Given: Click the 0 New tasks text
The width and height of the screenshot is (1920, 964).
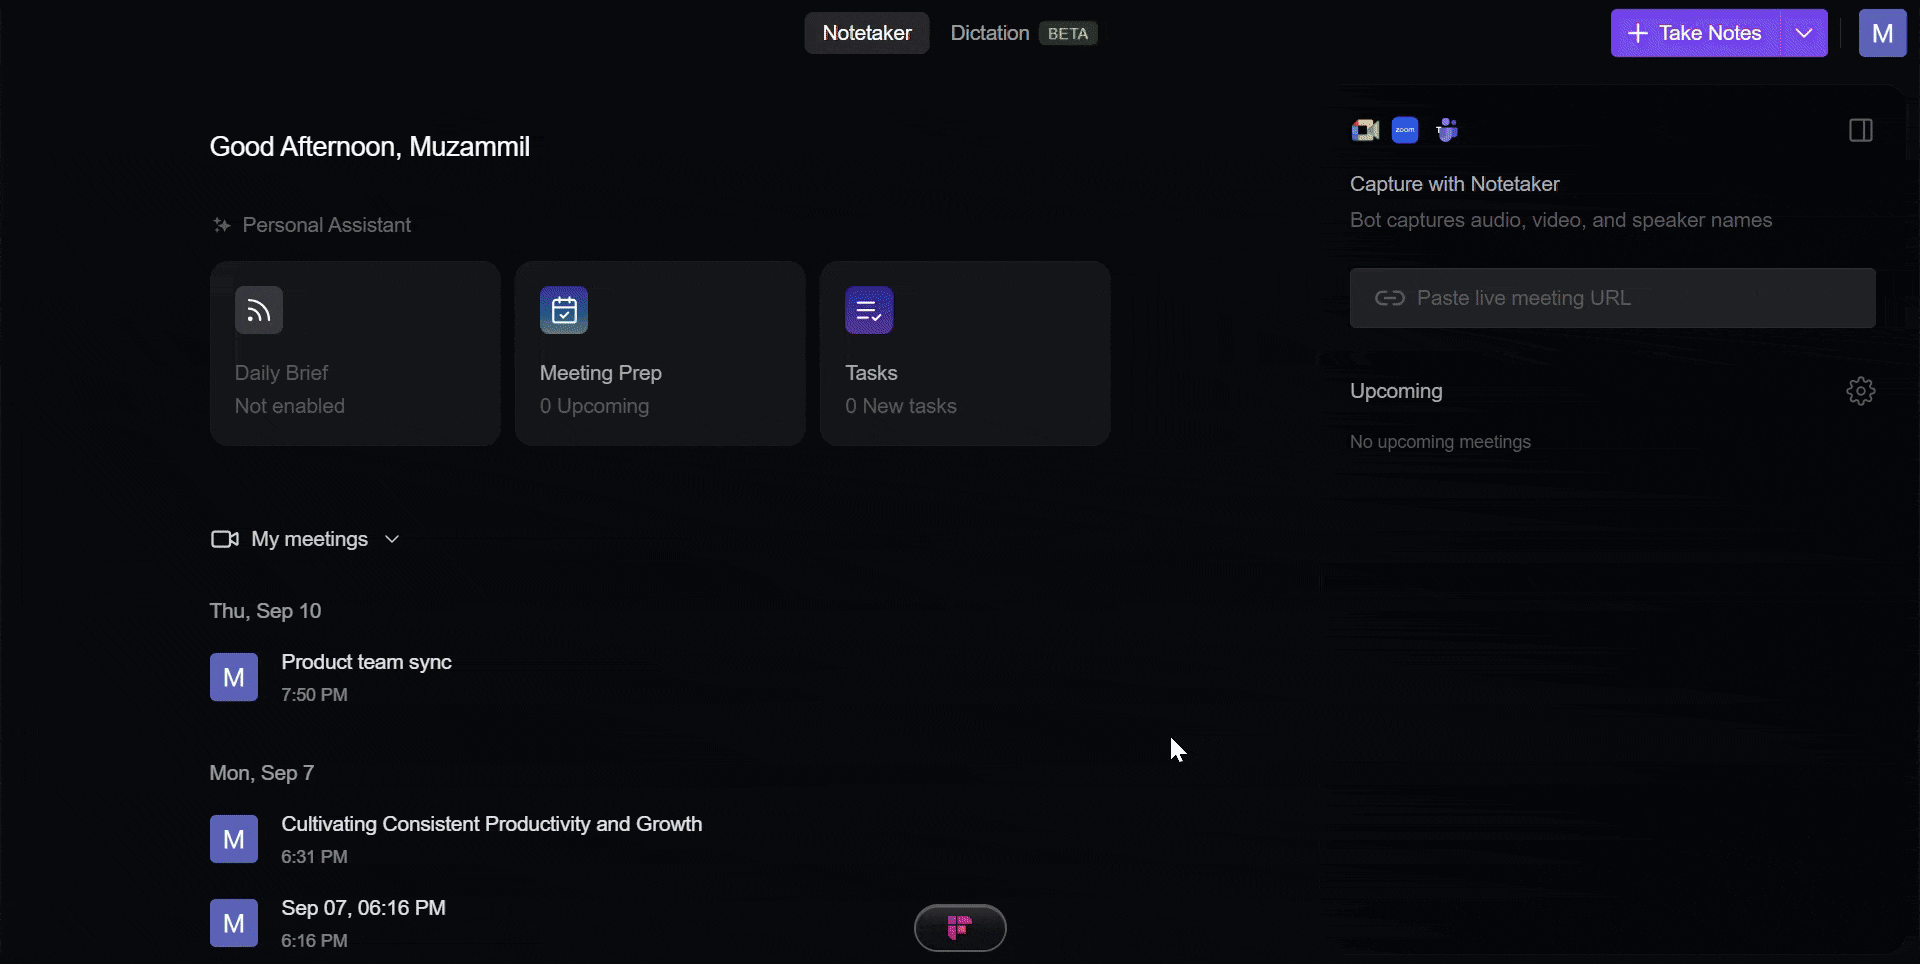Looking at the screenshot, I should [x=901, y=406].
